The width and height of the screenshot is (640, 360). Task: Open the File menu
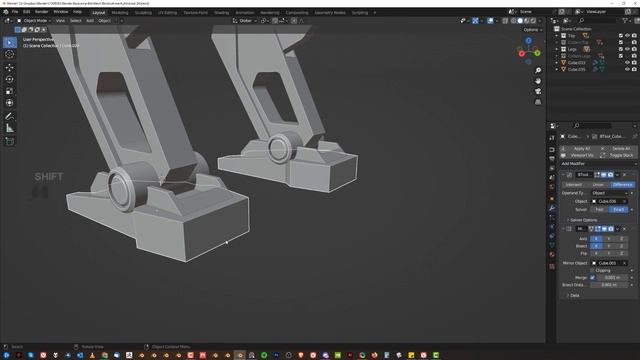[15, 12]
